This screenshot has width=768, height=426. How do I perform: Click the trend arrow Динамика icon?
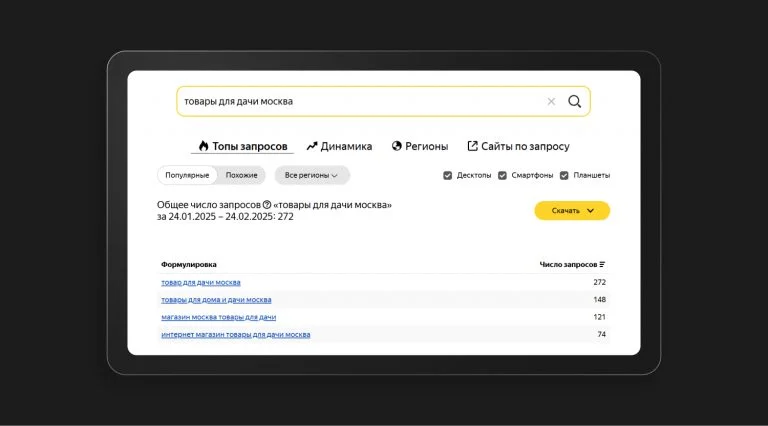coord(312,146)
